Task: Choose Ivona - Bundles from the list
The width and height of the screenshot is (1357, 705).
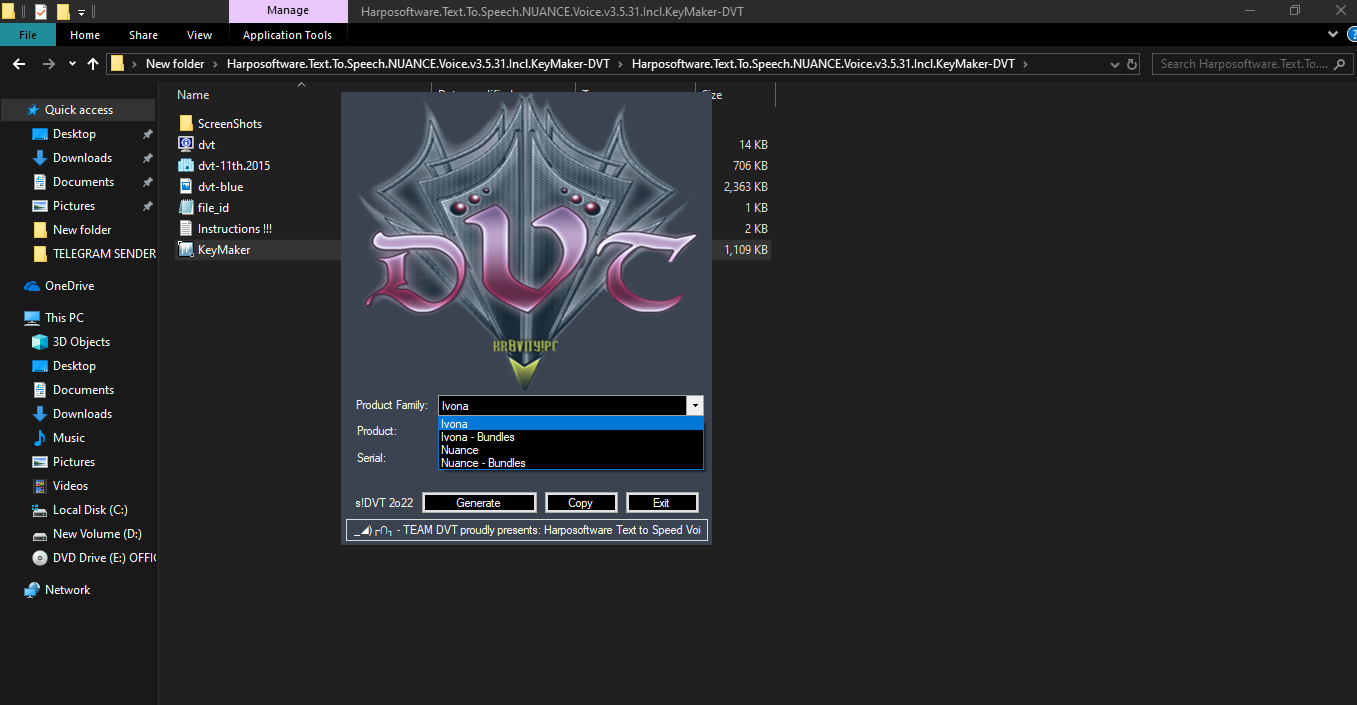Action: [x=571, y=437]
